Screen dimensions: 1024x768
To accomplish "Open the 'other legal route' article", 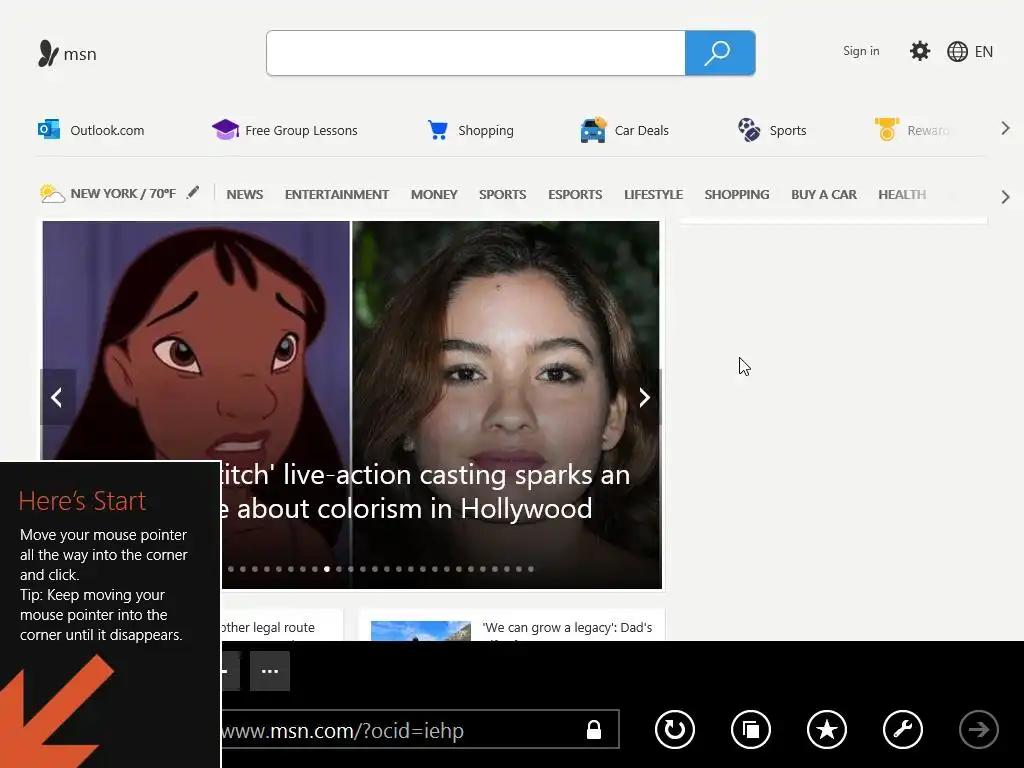I will (268, 628).
